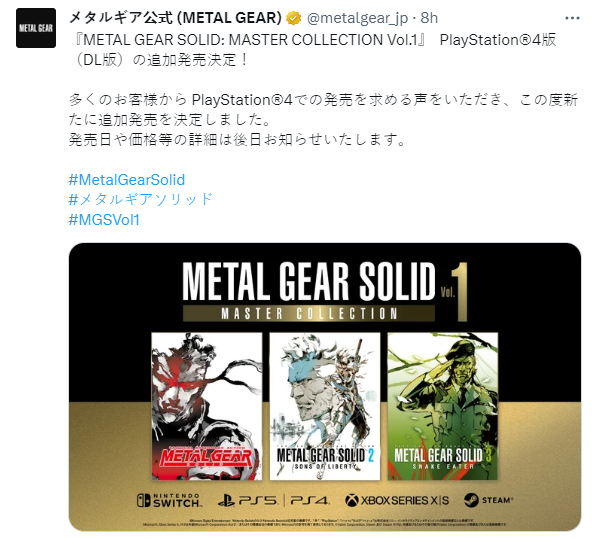The width and height of the screenshot is (595, 539).
Task: Click the Metal Gear Solid red cover art
Action: point(207,407)
